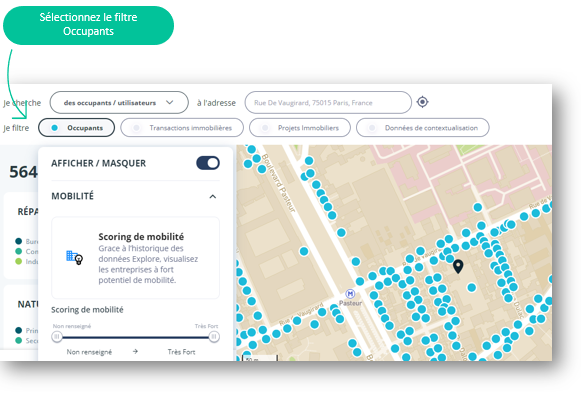Toggle the Afficher / Masquer switch
This screenshot has width=581, height=397.
[208, 163]
